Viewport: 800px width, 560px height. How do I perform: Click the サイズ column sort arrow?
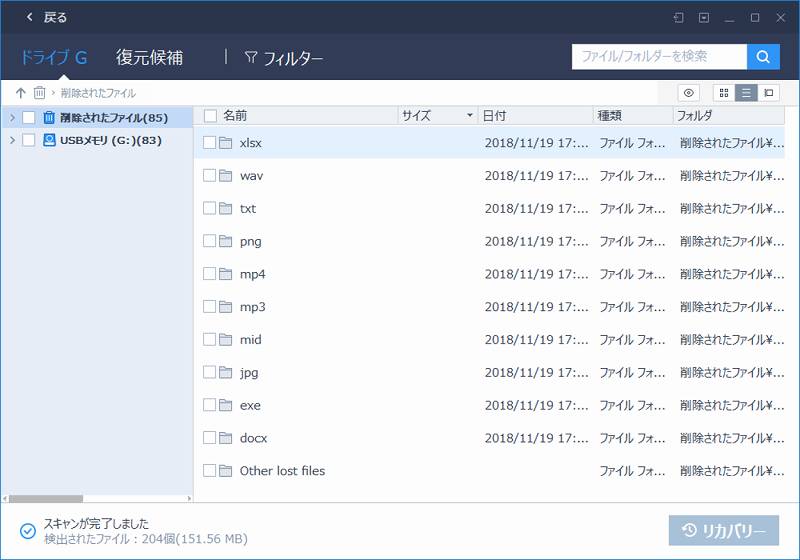(470, 116)
